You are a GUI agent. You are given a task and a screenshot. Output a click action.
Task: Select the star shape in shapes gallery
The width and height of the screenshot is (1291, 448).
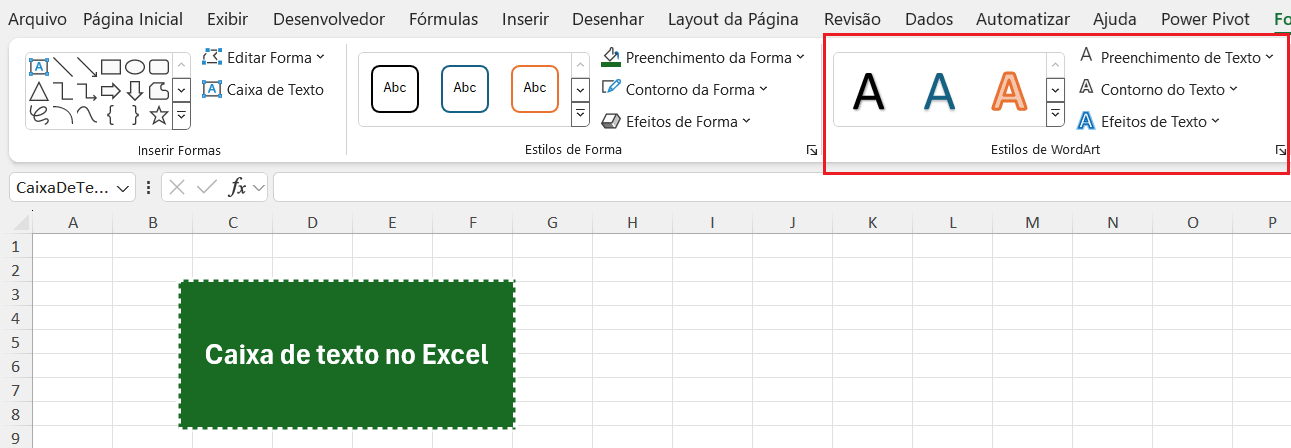point(158,115)
